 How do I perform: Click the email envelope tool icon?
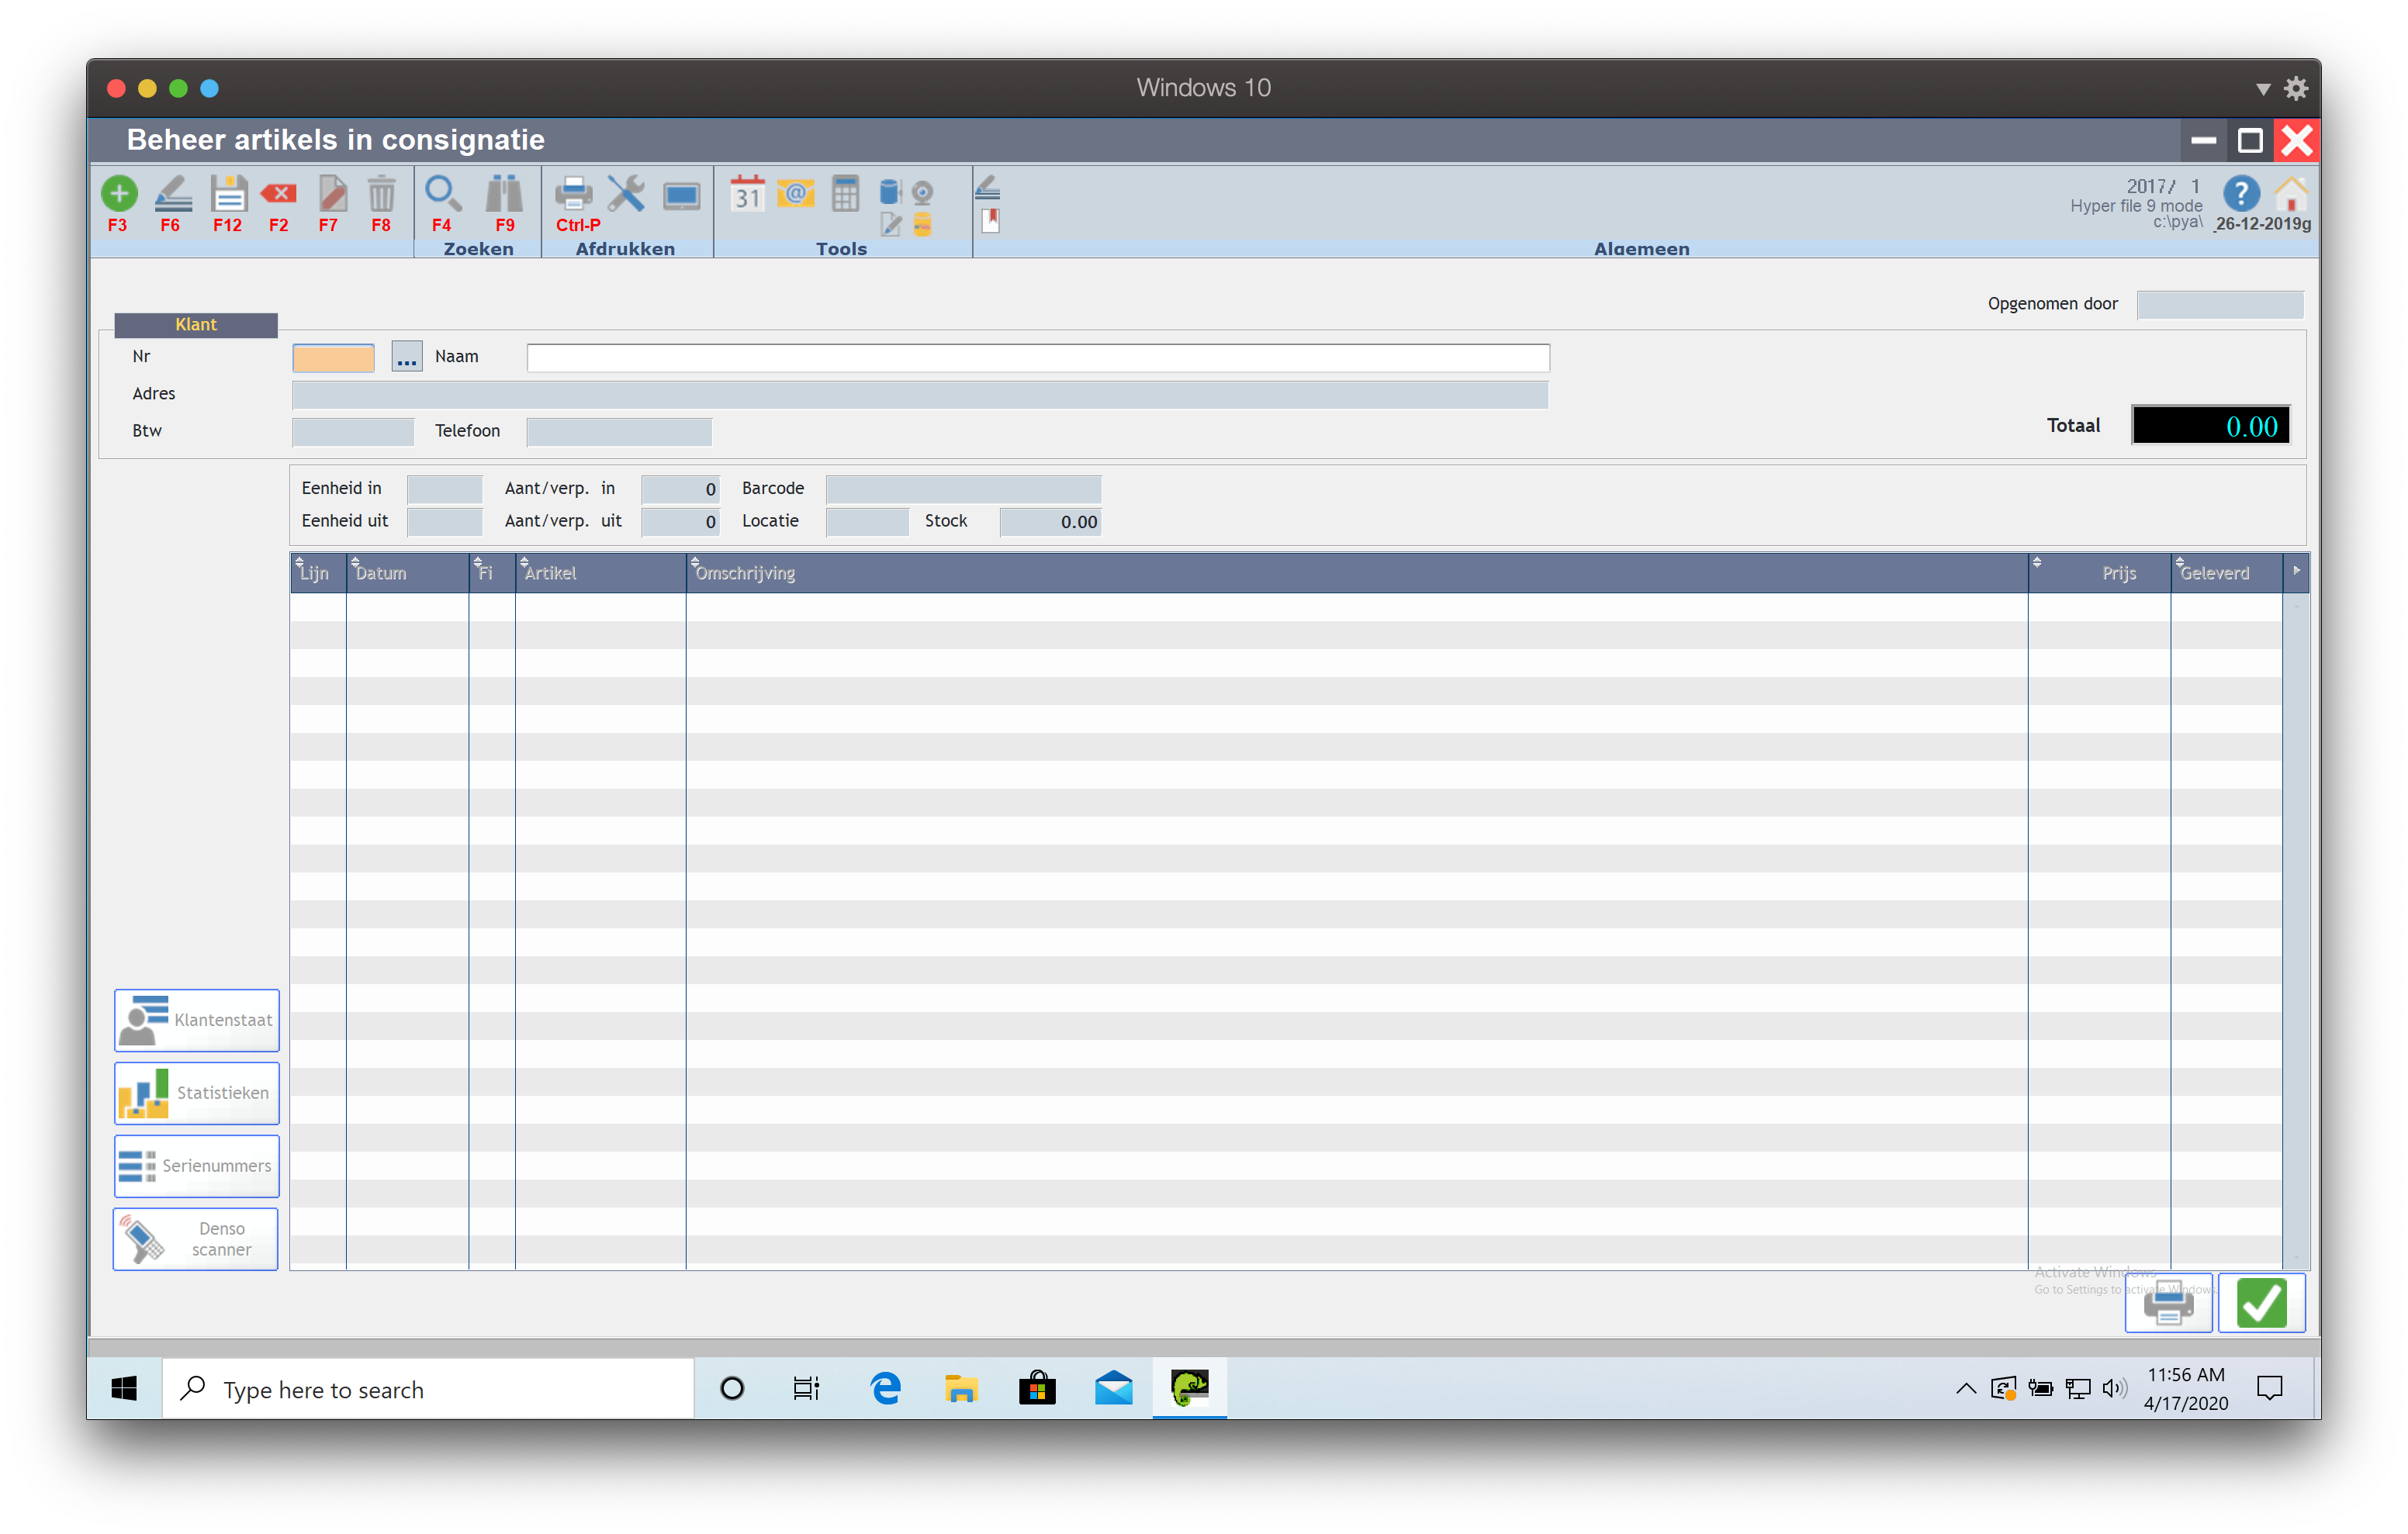coord(796,194)
